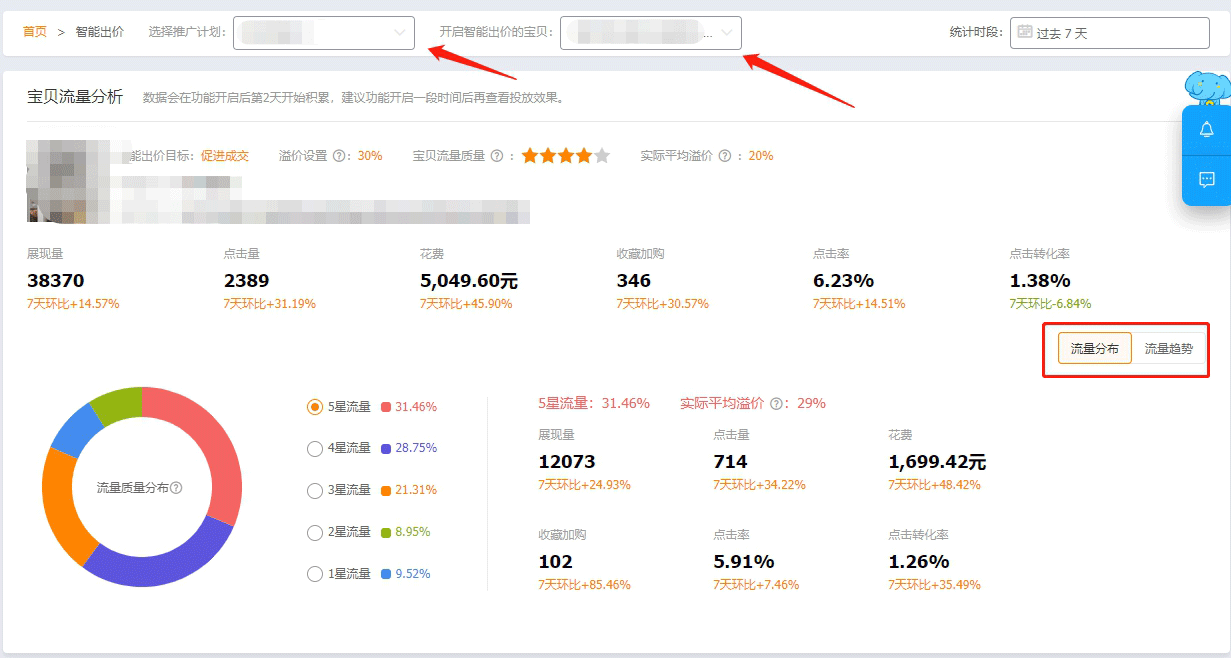Image resolution: width=1231 pixels, height=658 pixels.
Task: Open the 过去 7 天 time range selector
Action: [x=1110, y=33]
